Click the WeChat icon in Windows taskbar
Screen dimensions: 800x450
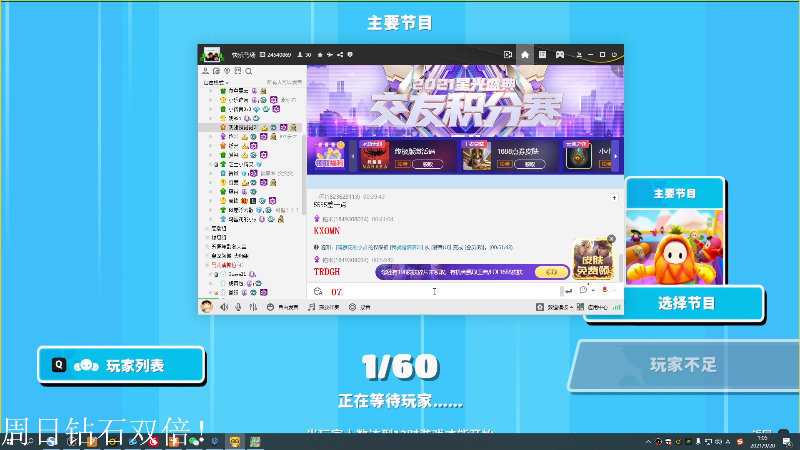click(x=194, y=441)
